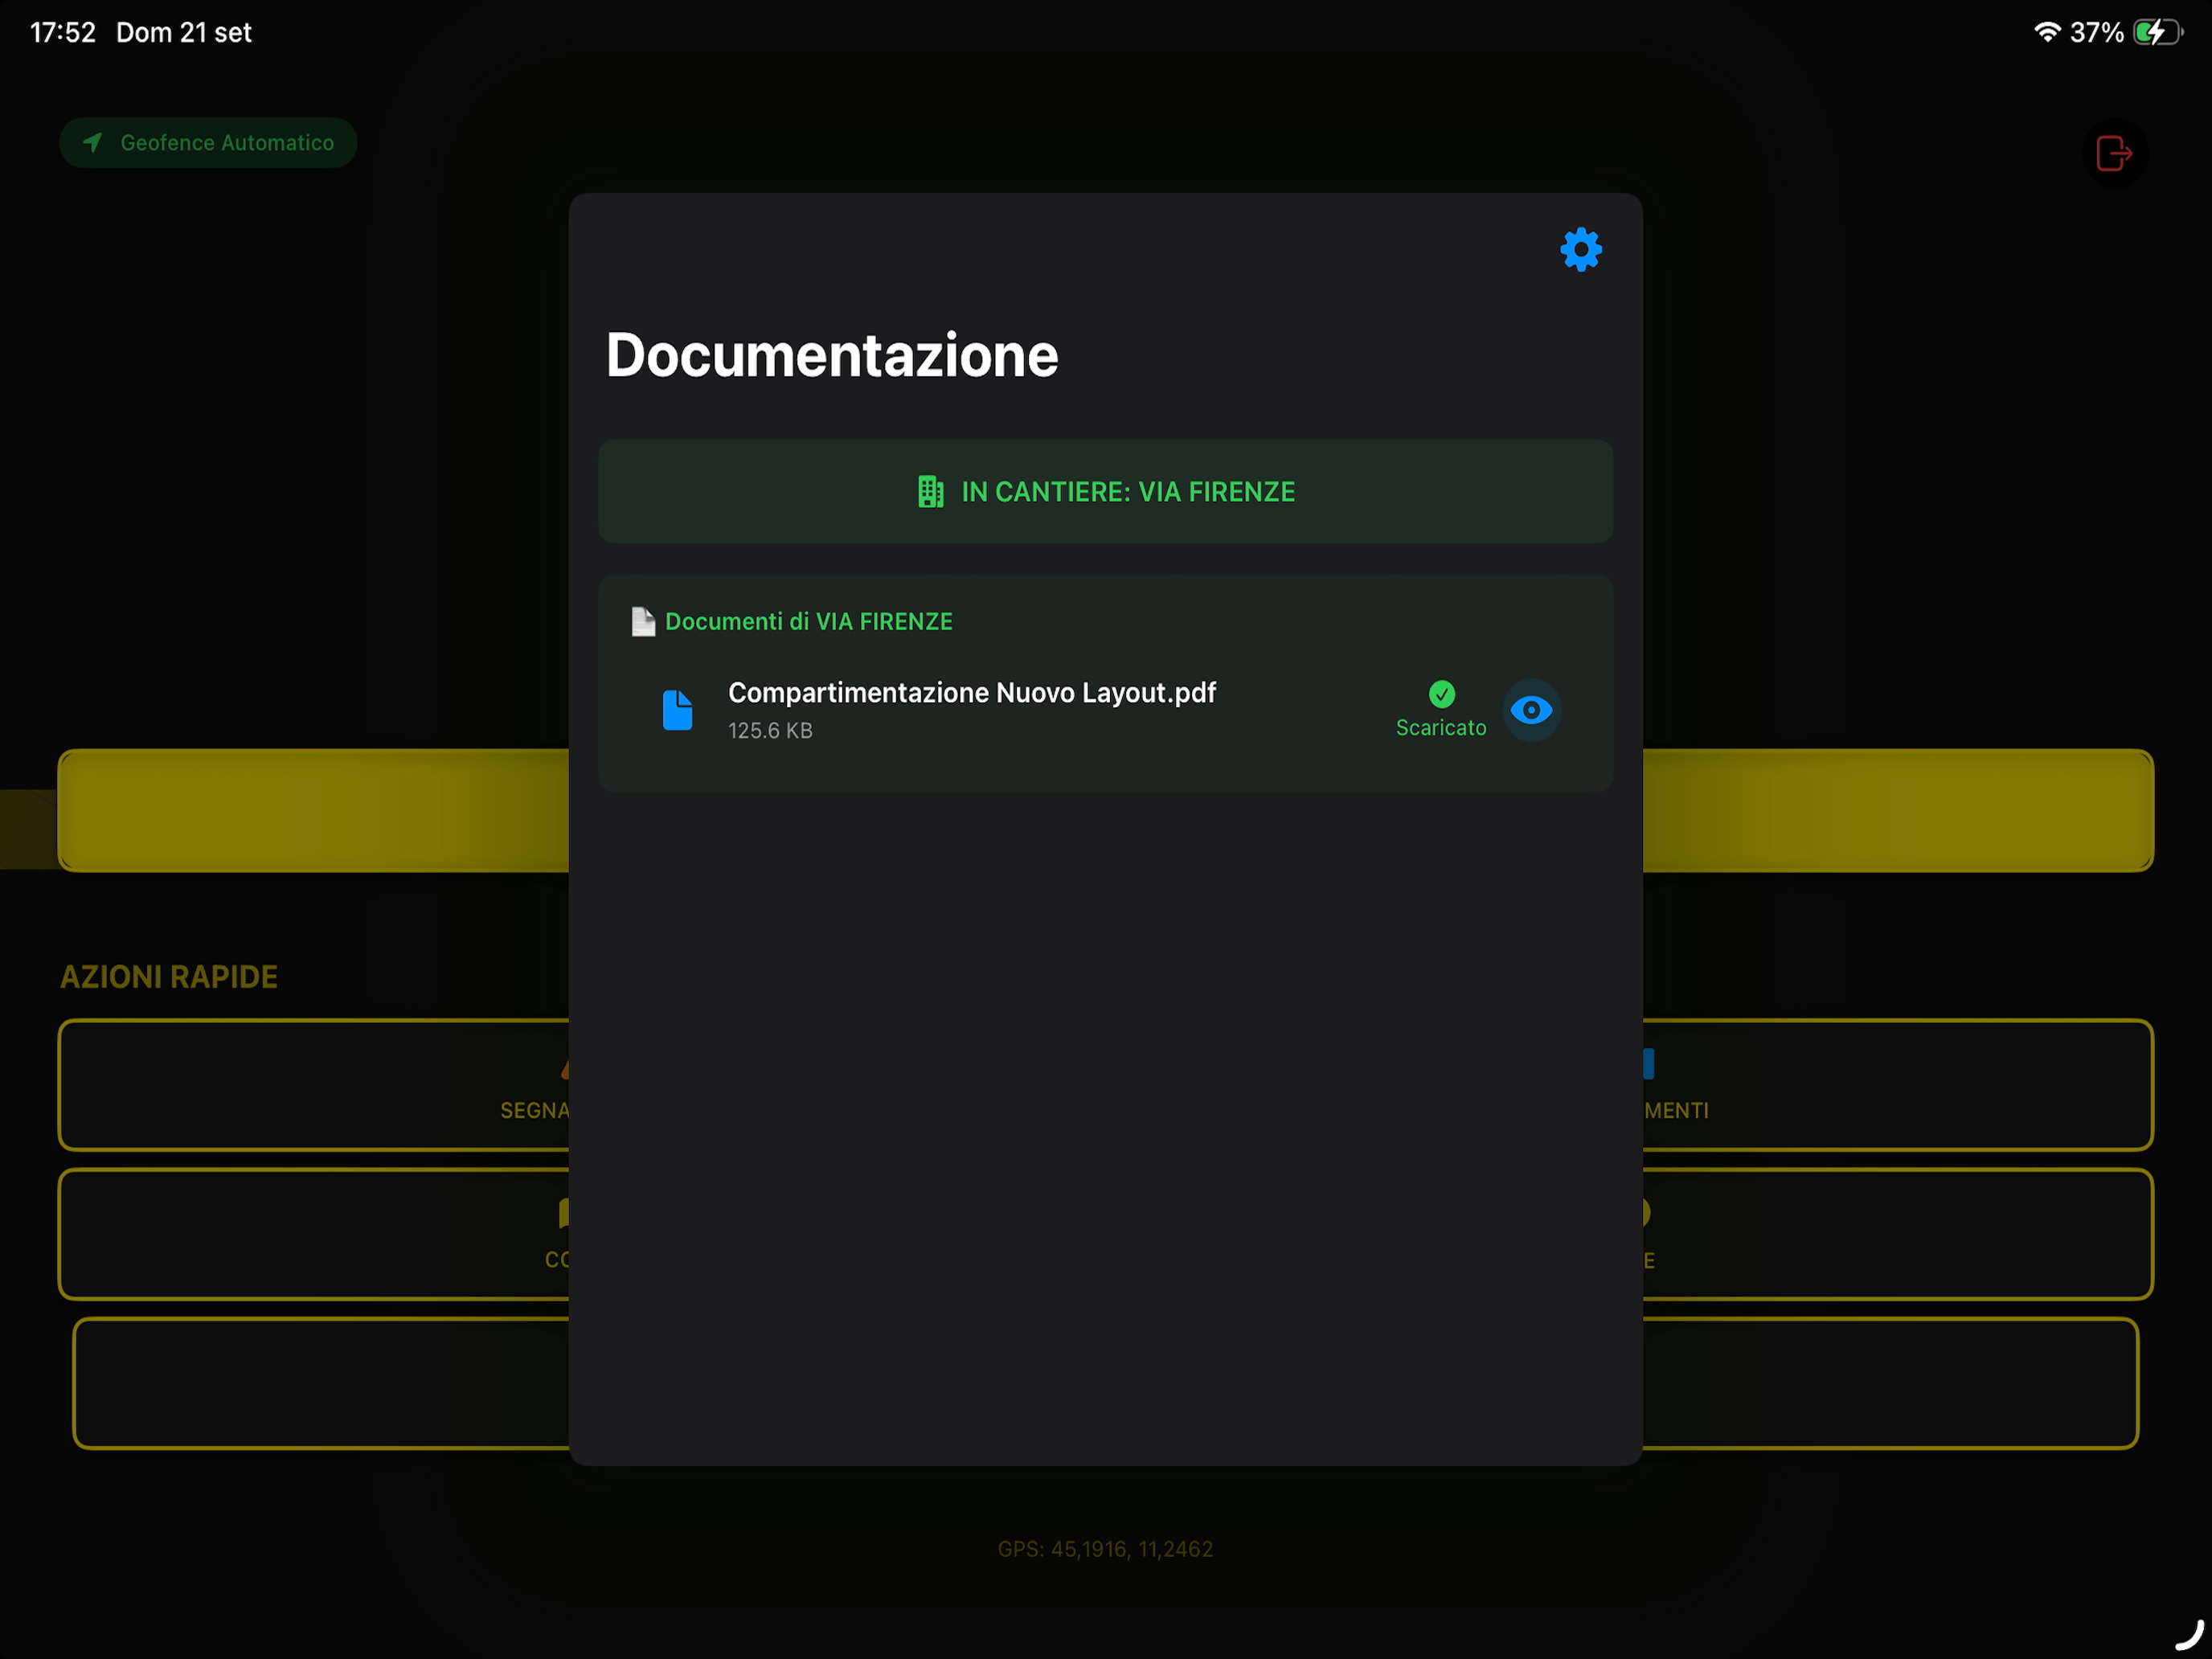
Task: Tap the IN CANTIERE: VIA FIRENZE banner
Action: 1105,491
